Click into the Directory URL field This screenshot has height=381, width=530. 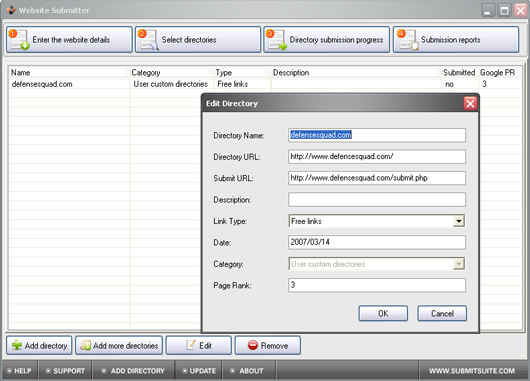click(x=377, y=157)
